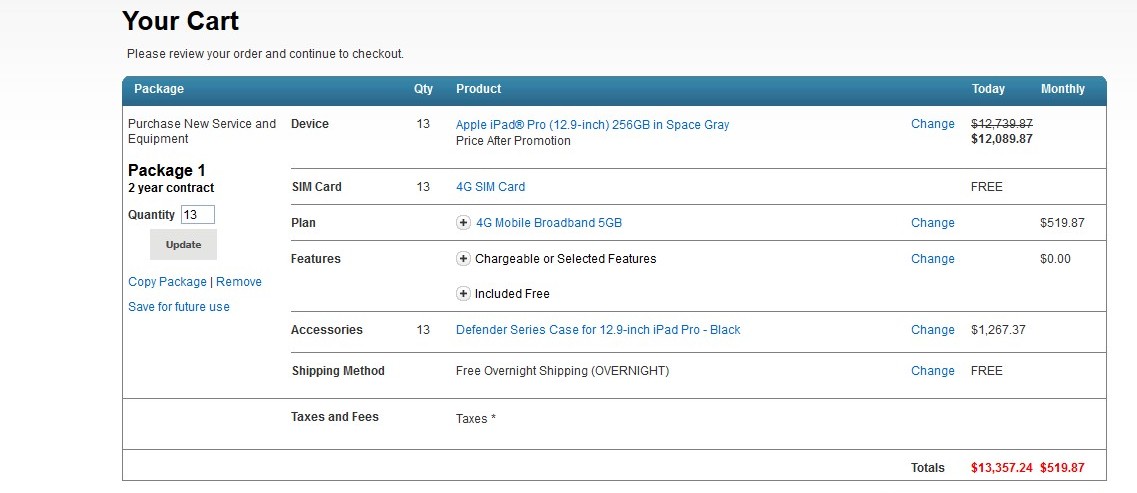Click the Free Overnight Shipping text
The height and width of the screenshot is (493, 1137).
point(562,371)
